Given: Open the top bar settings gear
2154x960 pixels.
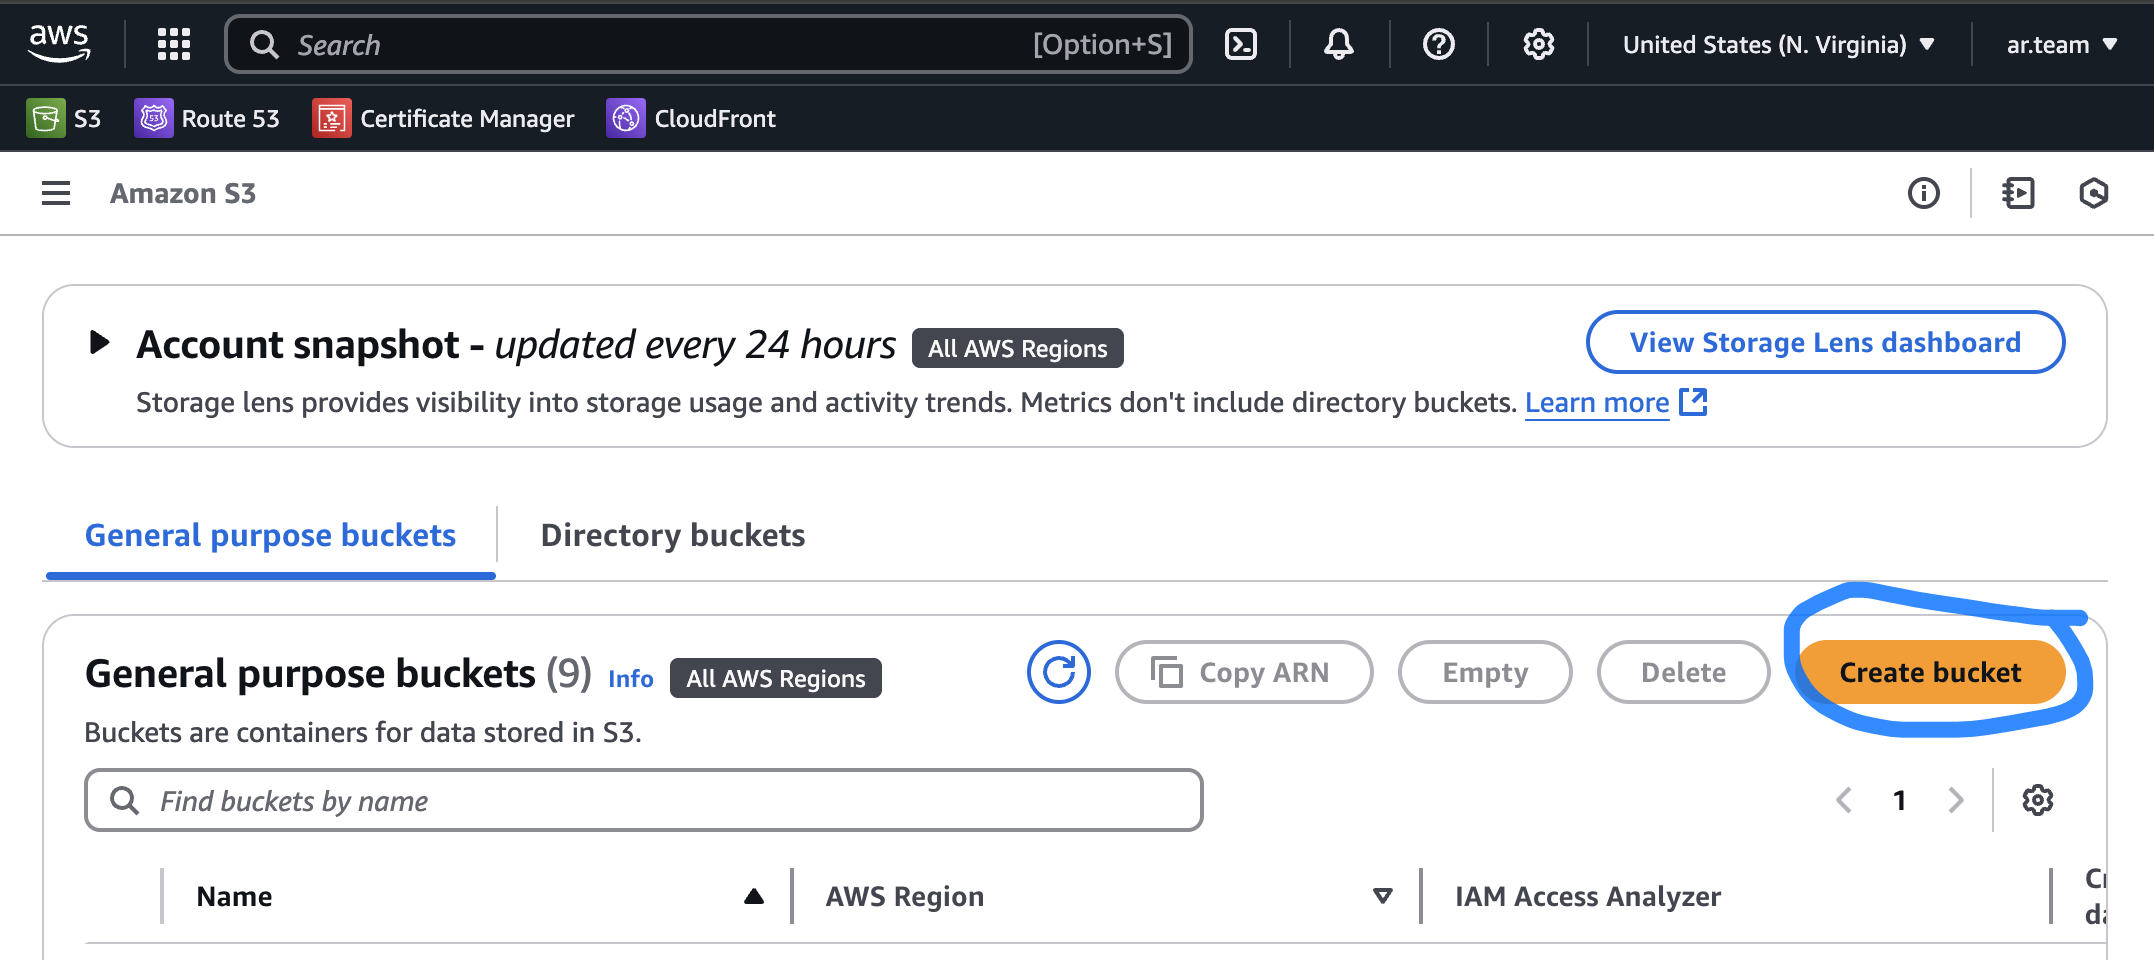Looking at the screenshot, I should pyautogui.click(x=1538, y=44).
